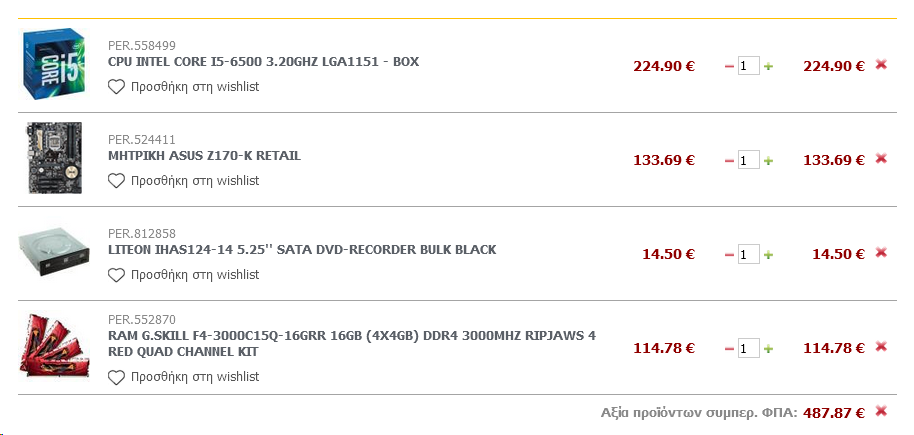Add the G.Skill RAM kit to wishlist

184,378
